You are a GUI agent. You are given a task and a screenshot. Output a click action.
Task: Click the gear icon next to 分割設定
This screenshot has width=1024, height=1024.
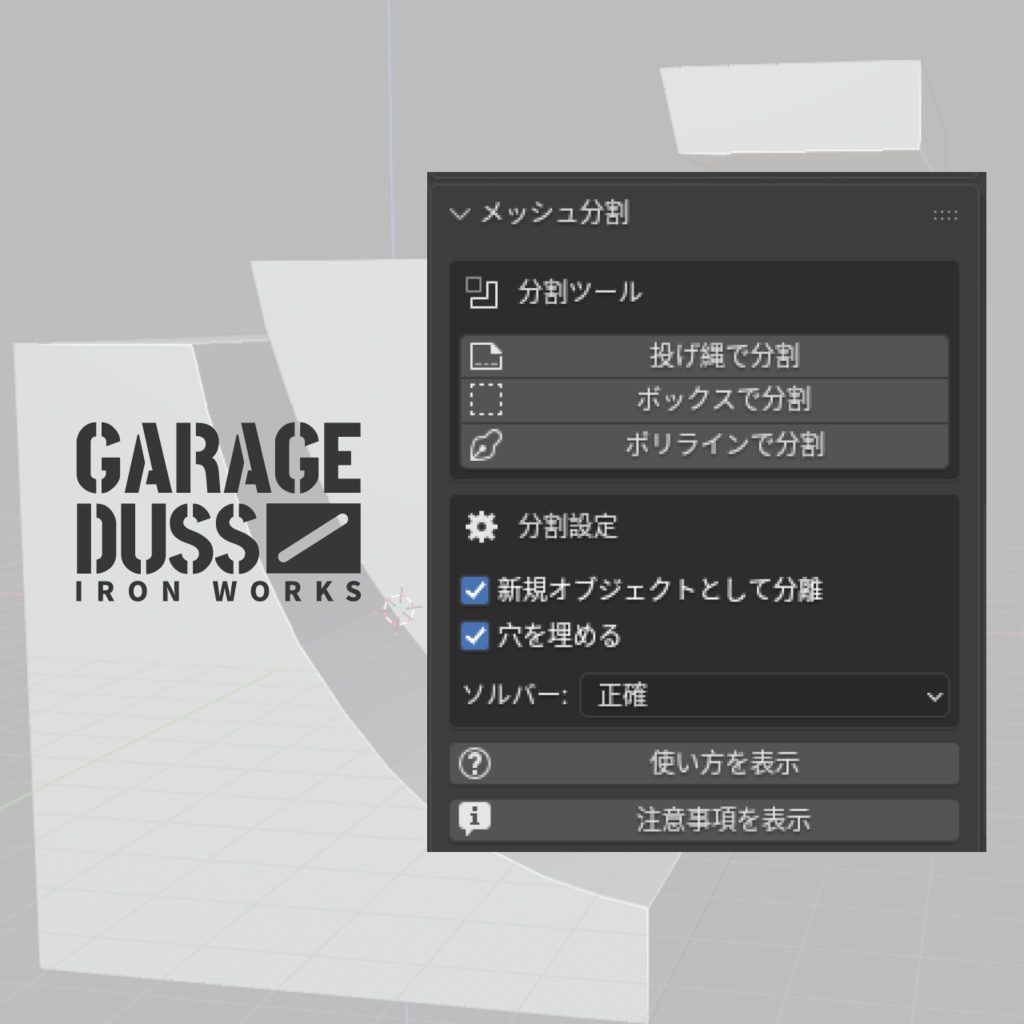480,527
